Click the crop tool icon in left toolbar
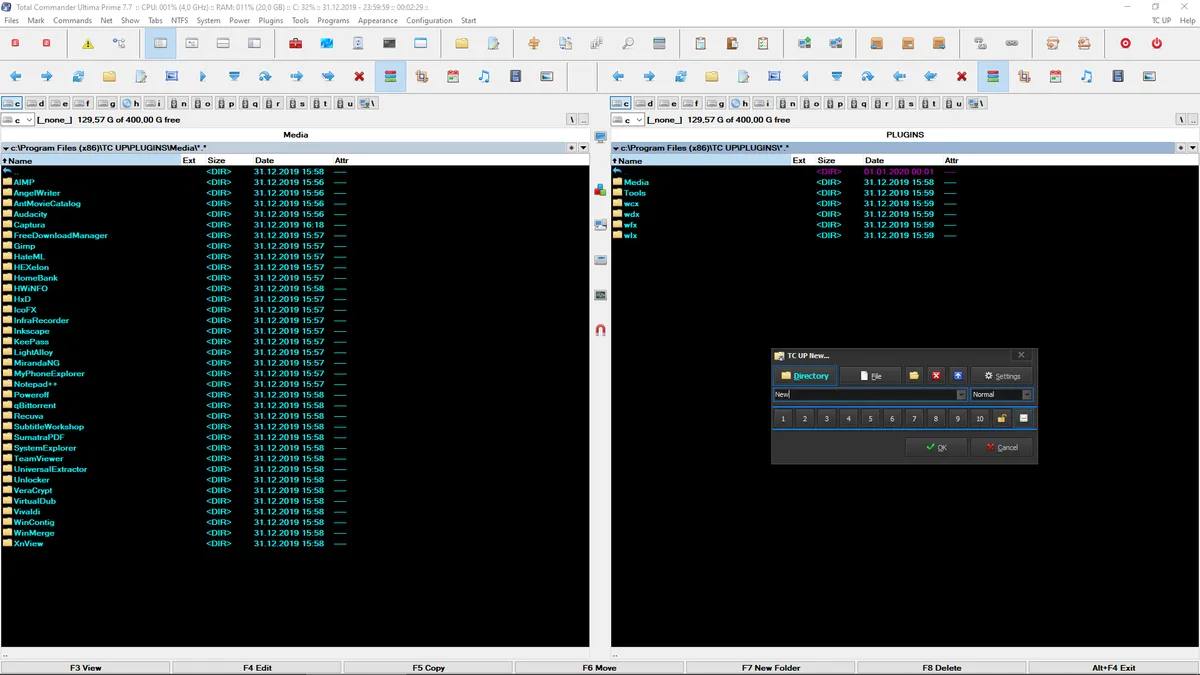The width and height of the screenshot is (1200, 675). coord(421,76)
